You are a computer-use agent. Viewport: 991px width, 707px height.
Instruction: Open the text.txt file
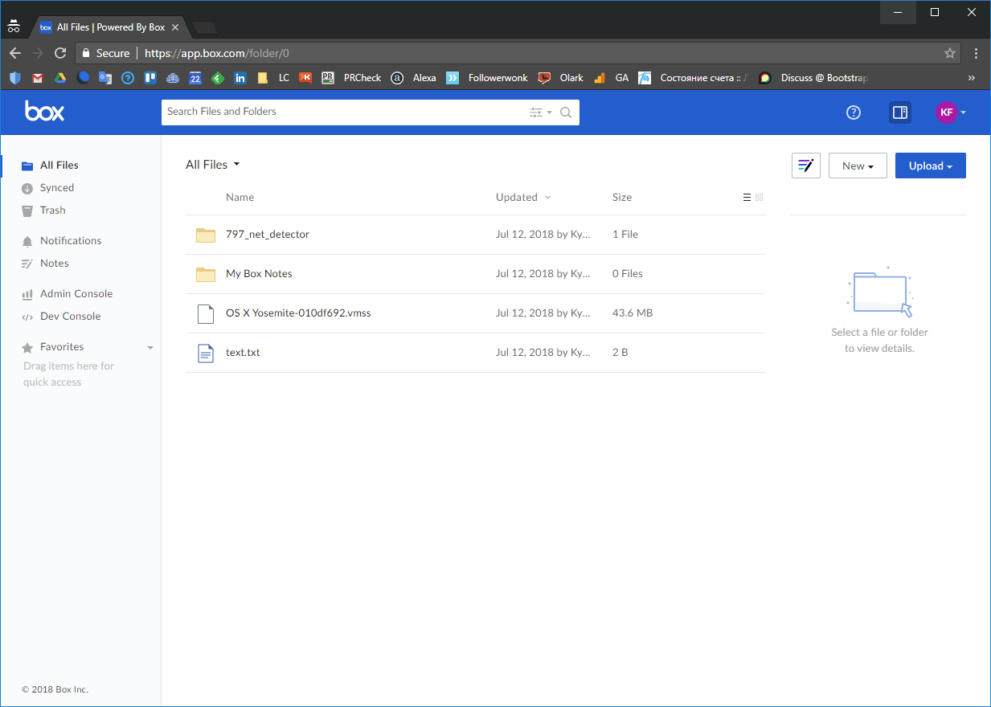(x=243, y=352)
